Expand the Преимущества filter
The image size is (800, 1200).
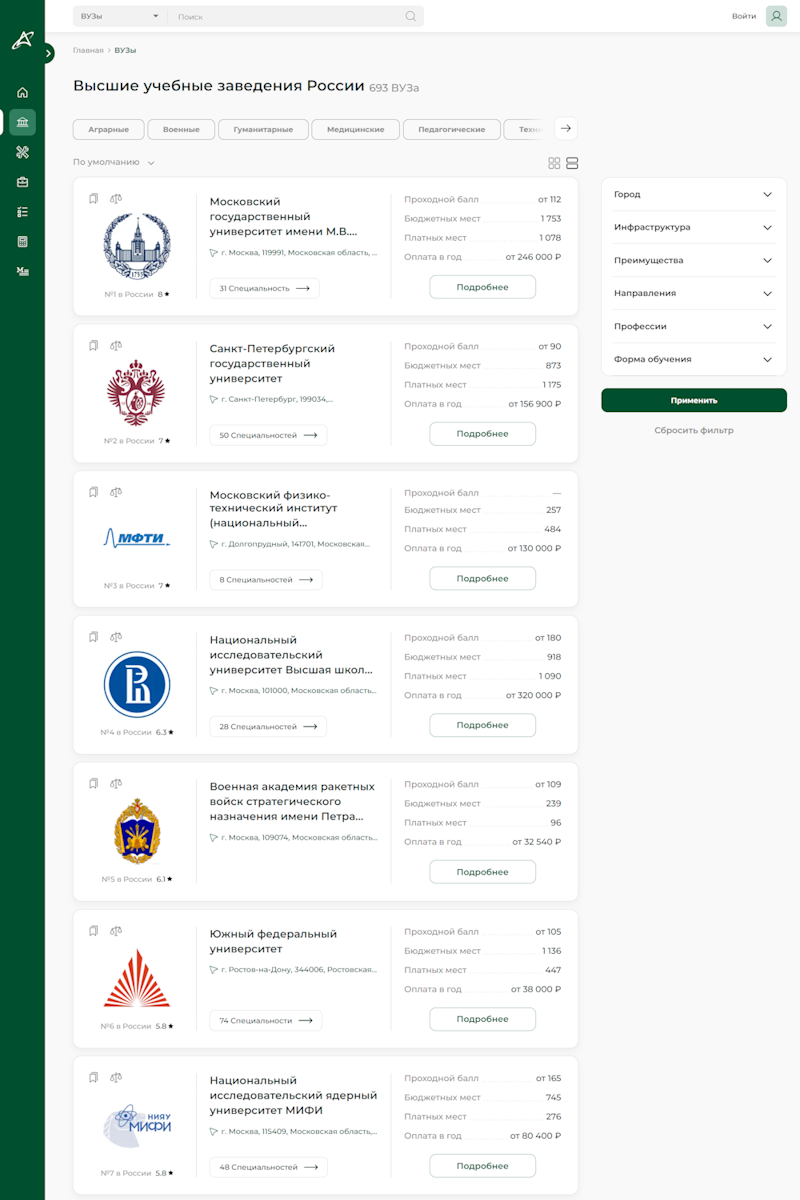click(694, 261)
